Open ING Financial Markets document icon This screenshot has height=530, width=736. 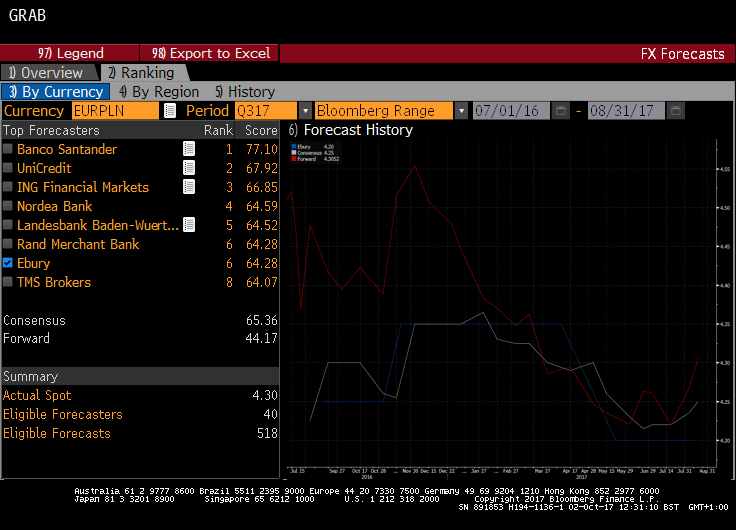tap(189, 187)
